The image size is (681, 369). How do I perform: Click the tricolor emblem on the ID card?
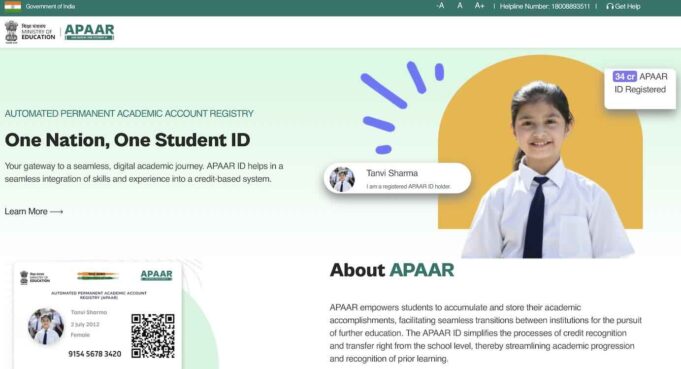tap(98, 275)
